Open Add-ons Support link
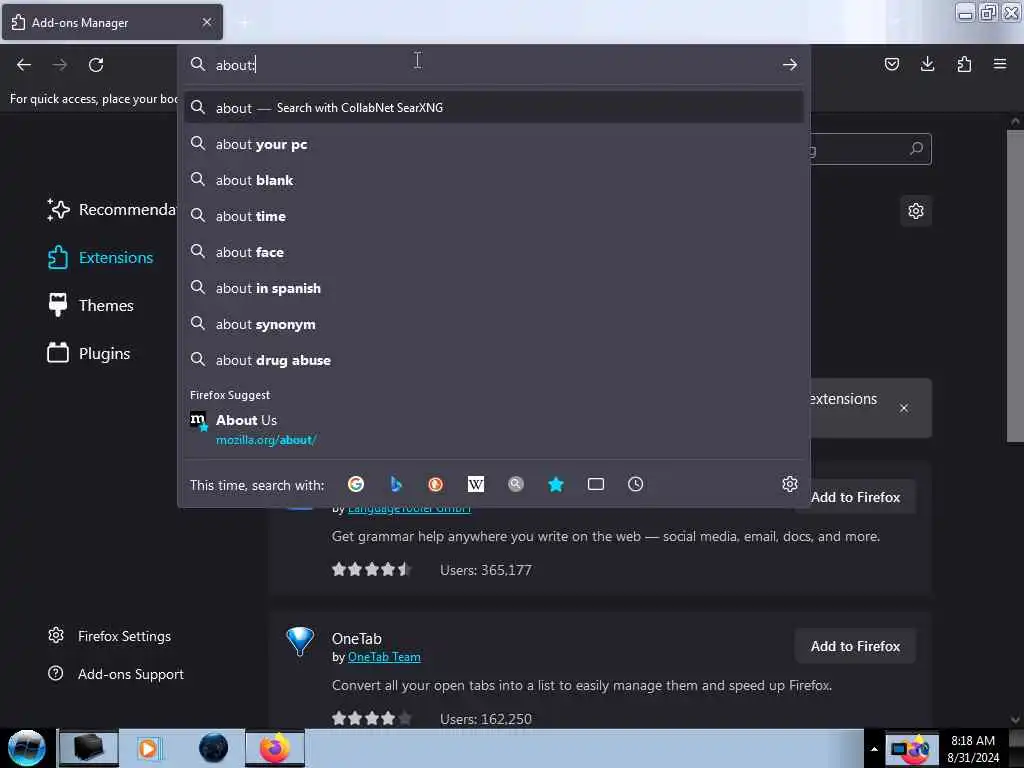This screenshot has width=1024, height=768. 116,674
